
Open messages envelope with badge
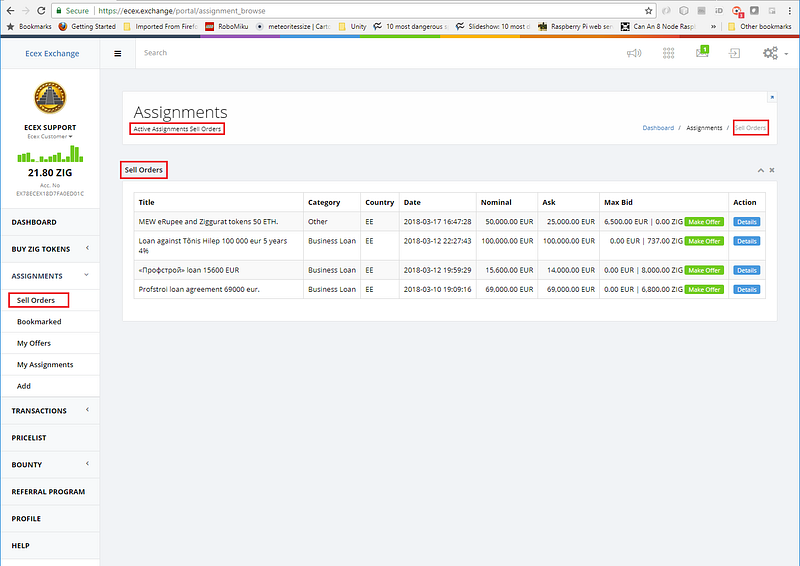click(x=703, y=52)
